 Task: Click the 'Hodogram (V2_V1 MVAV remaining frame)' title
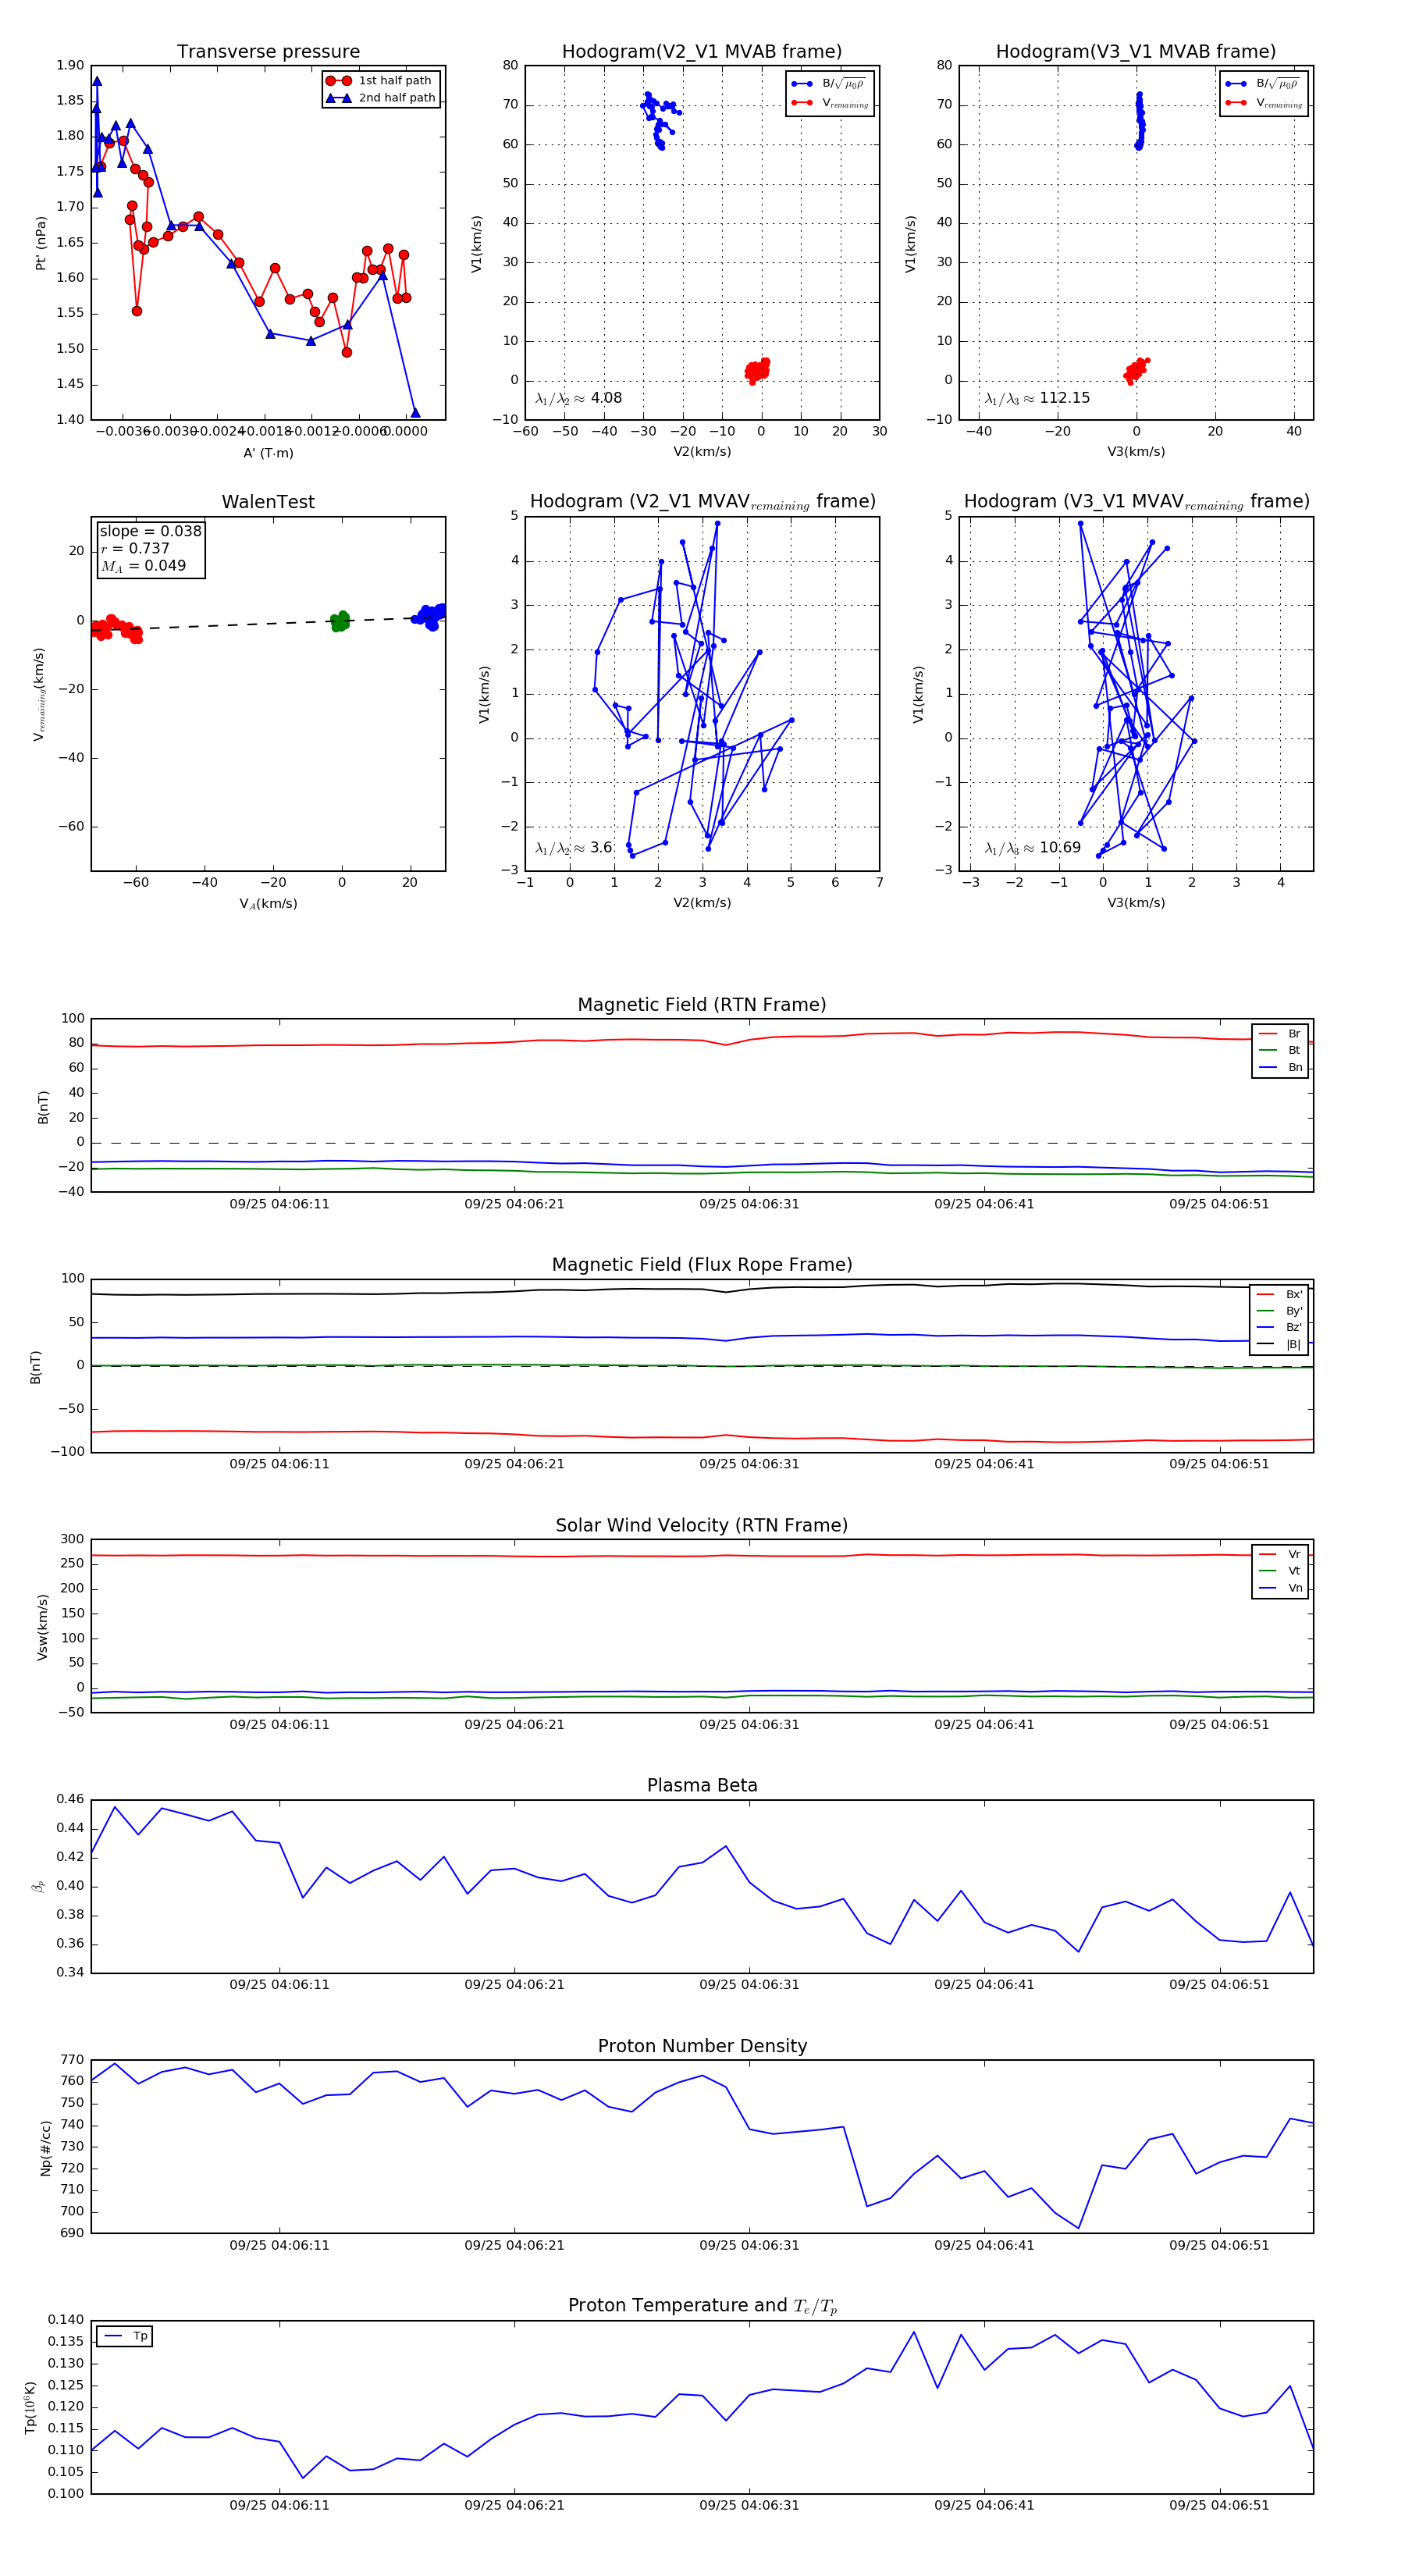pyautogui.click(x=702, y=502)
